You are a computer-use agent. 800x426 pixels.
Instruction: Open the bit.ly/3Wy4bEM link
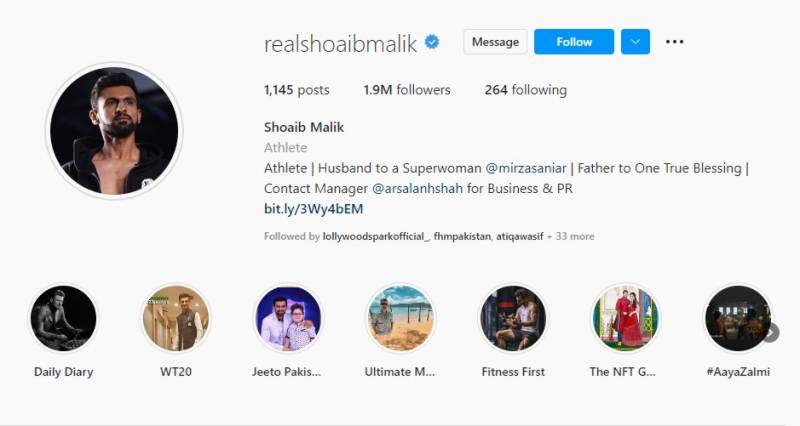(x=313, y=209)
